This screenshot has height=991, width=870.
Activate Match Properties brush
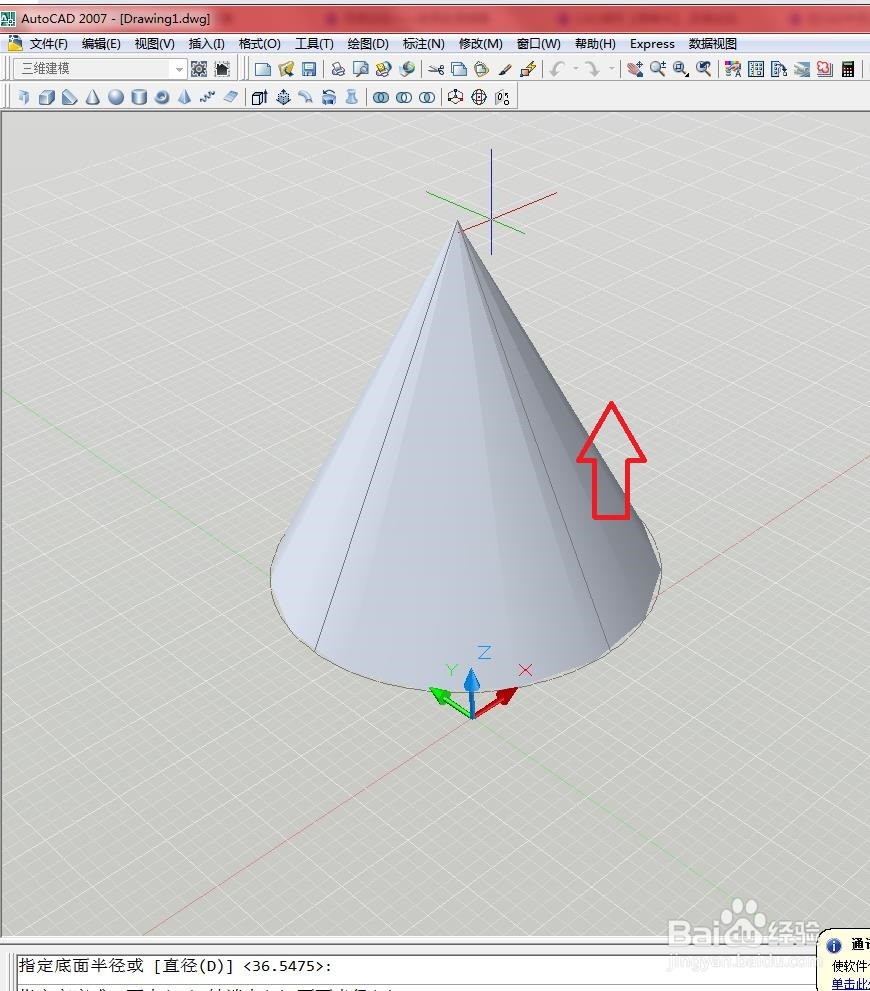pyautogui.click(x=505, y=69)
